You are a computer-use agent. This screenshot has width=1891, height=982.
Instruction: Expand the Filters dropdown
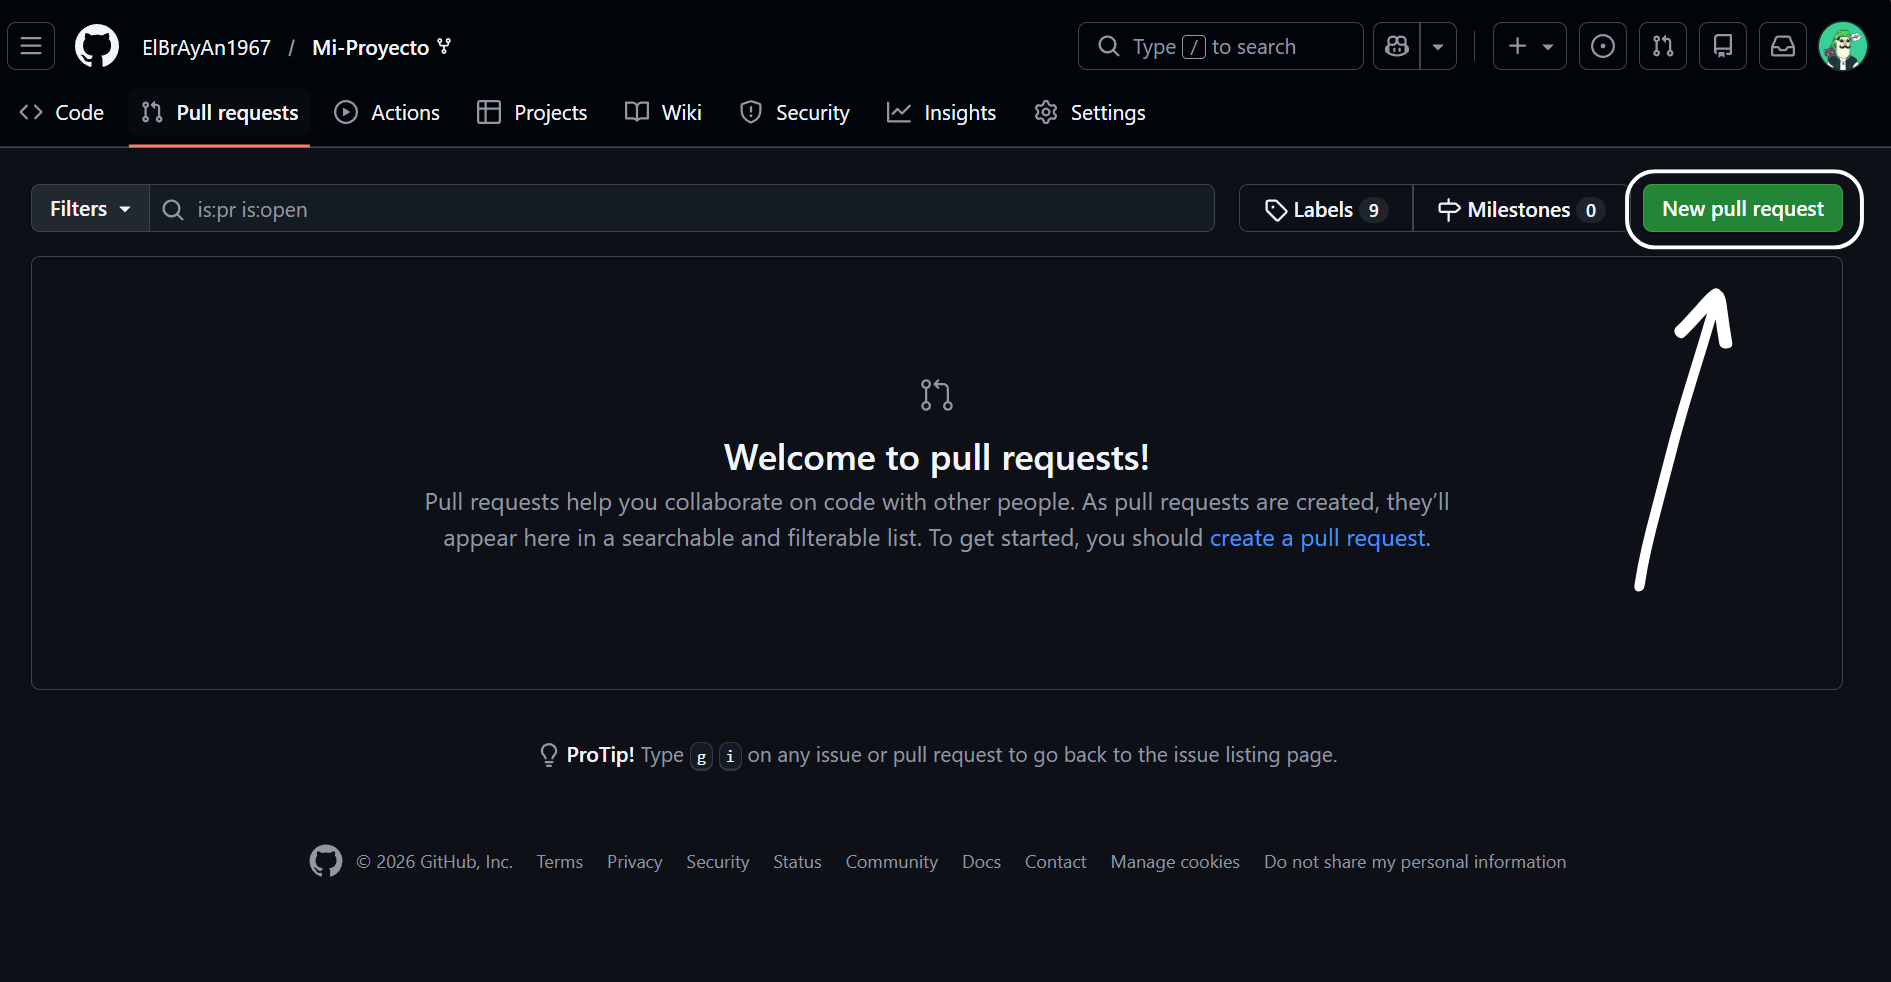[x=90, y=208]
